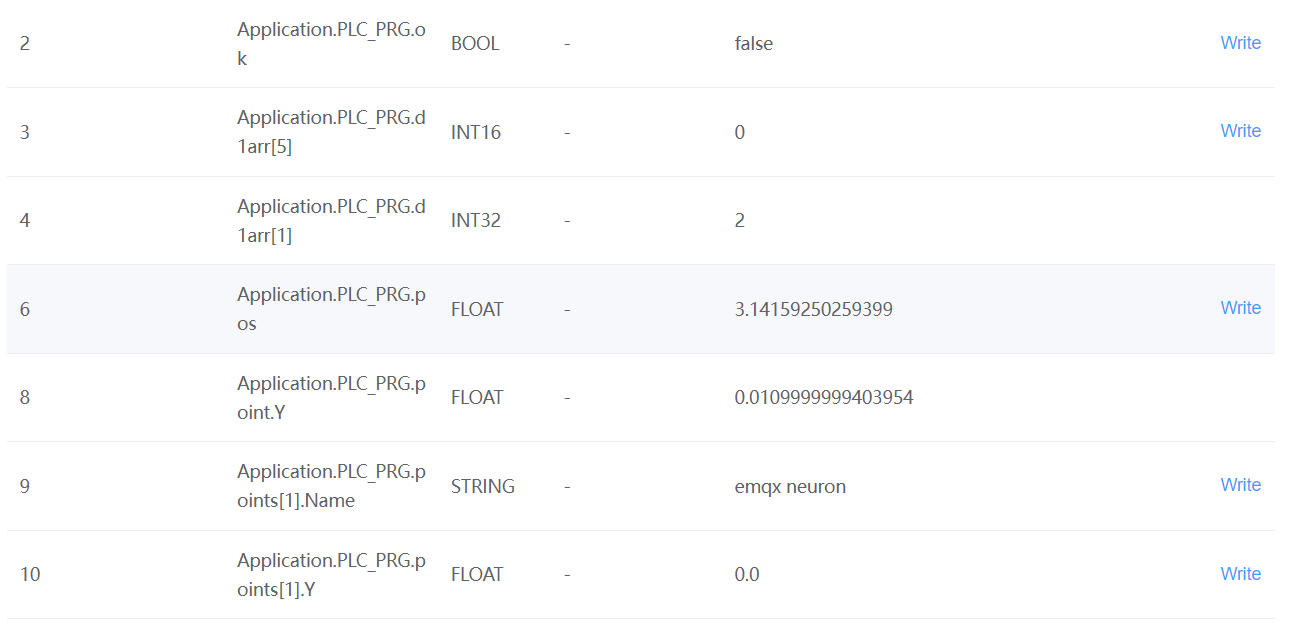Click the value 0.0109999999403954

pyautogui.click(x=823, y=398)
